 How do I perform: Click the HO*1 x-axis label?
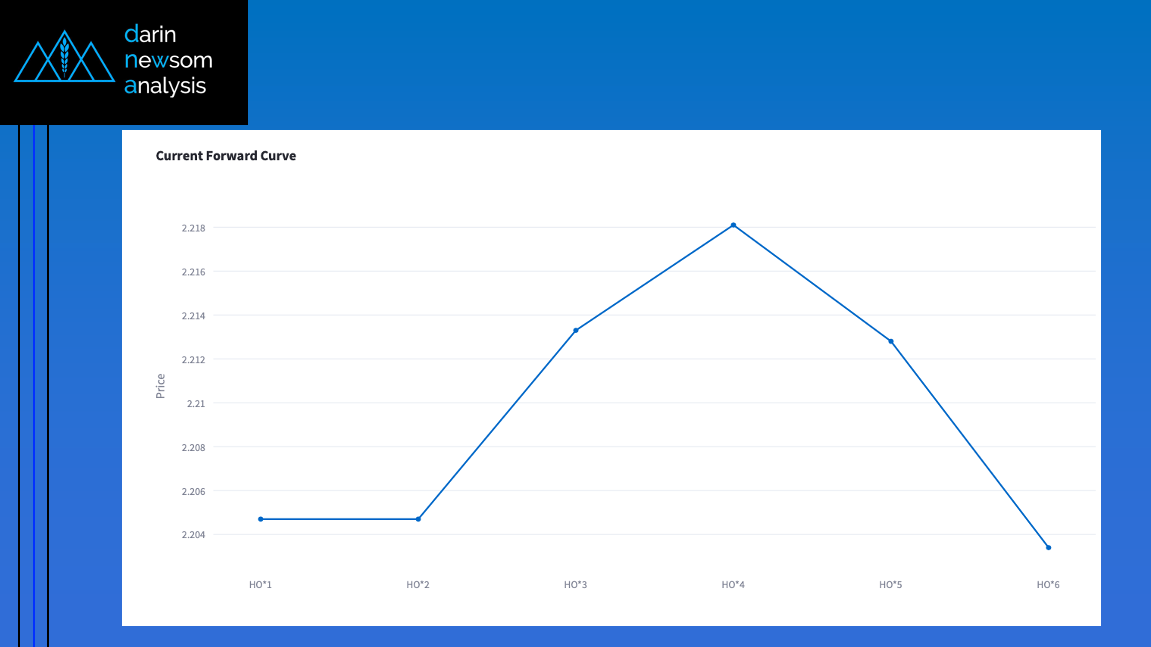261,584
